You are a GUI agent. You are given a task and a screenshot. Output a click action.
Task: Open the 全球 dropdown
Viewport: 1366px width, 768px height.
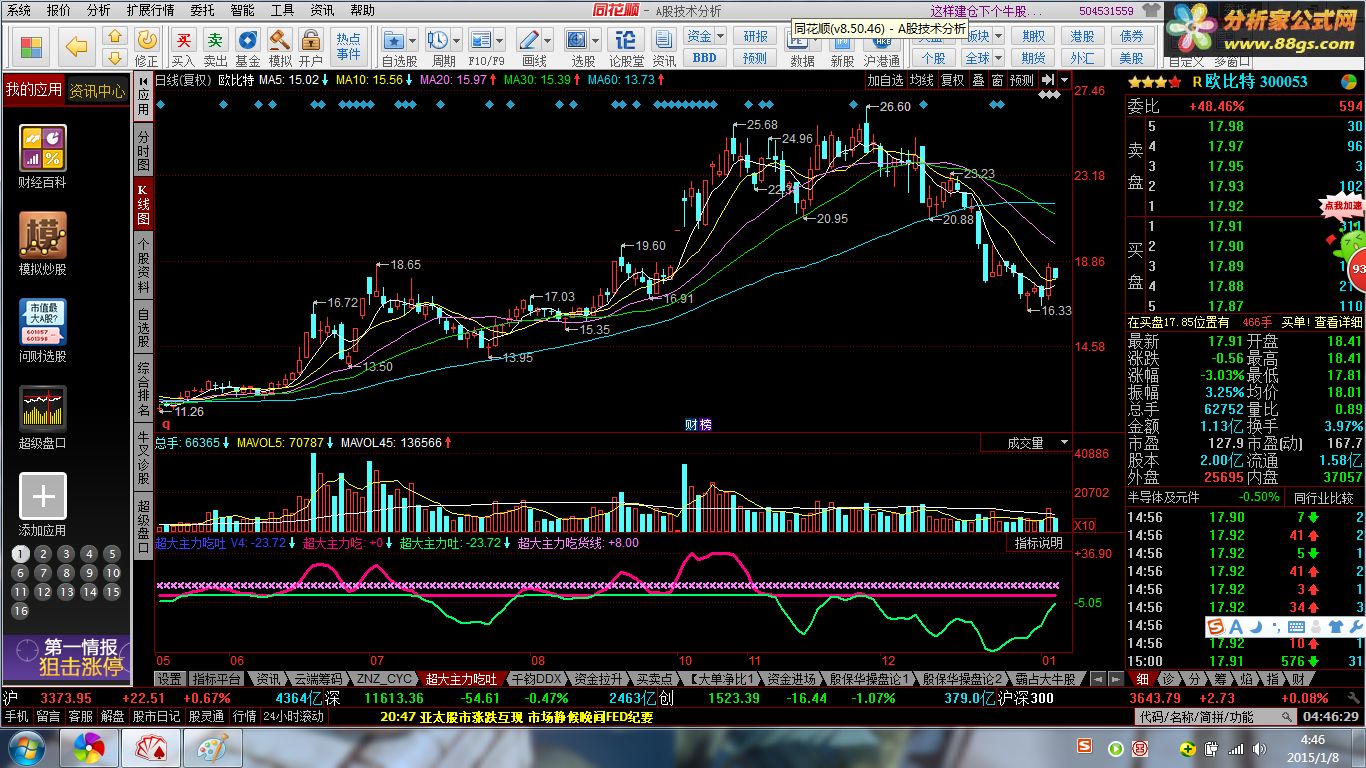(x=982, y=58)
